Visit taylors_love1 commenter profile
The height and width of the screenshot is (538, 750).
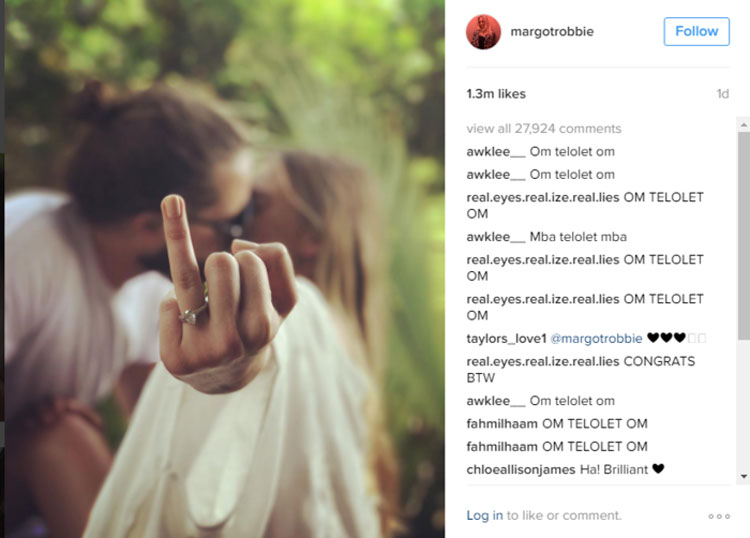[506, 339]
